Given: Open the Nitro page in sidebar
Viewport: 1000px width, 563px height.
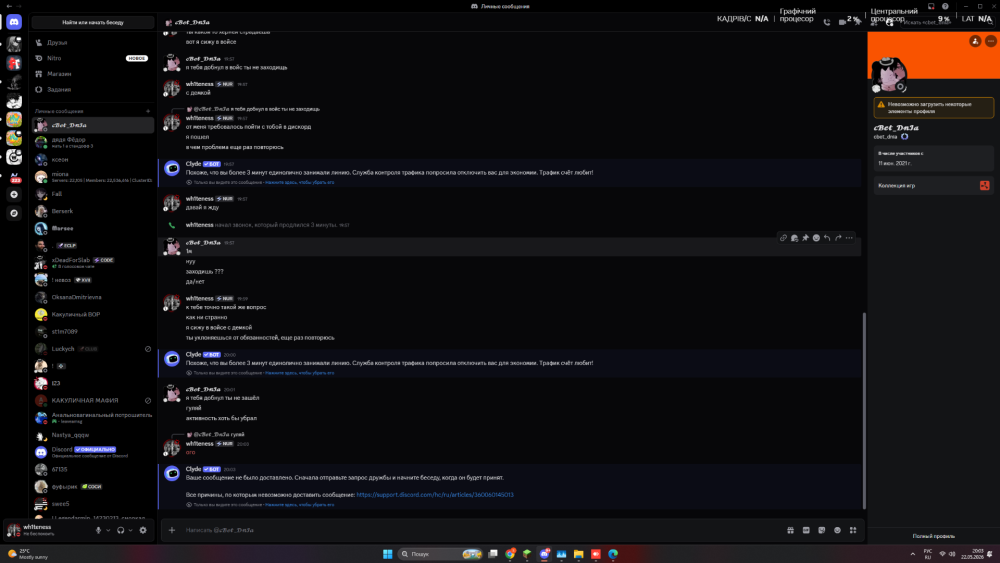Looking at the screenshot, I should click(92, 58).
